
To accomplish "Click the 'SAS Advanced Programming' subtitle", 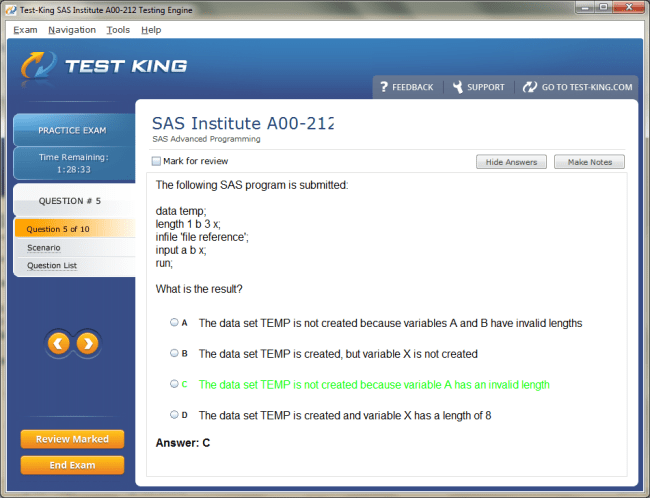I will point(206,139).
